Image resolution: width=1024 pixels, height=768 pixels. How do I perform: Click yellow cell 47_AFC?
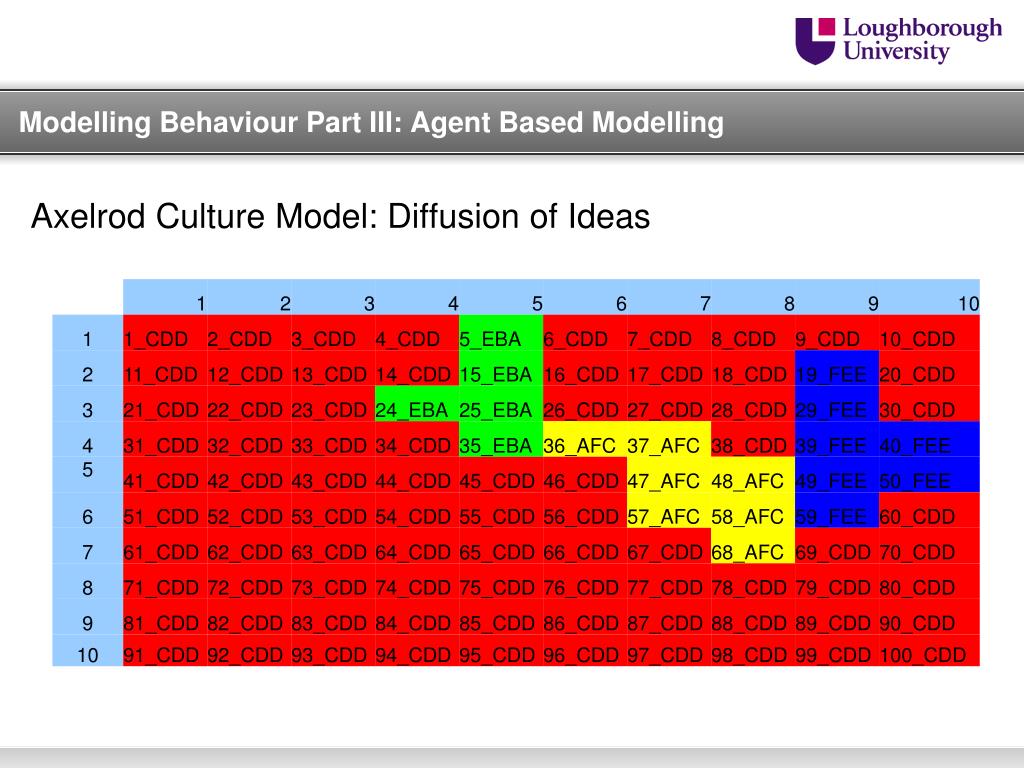pos(669,474)
